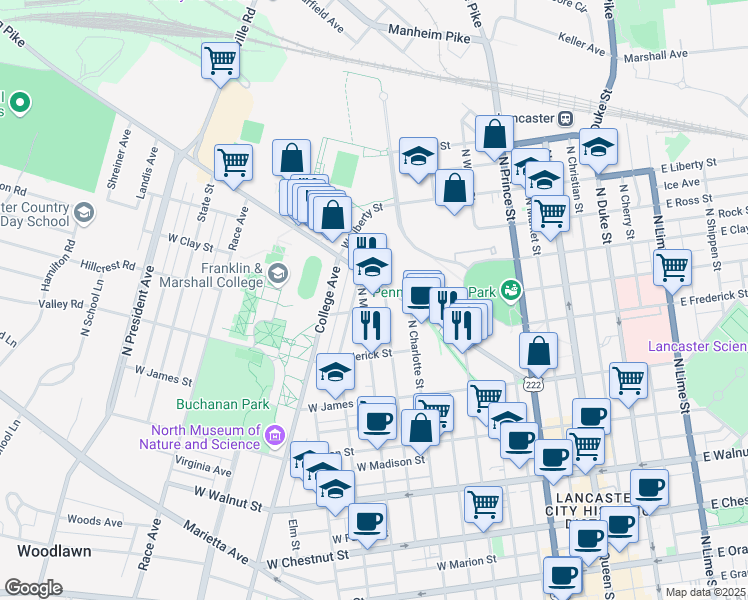Click 'N President Ave' road label

click(138, 311)
